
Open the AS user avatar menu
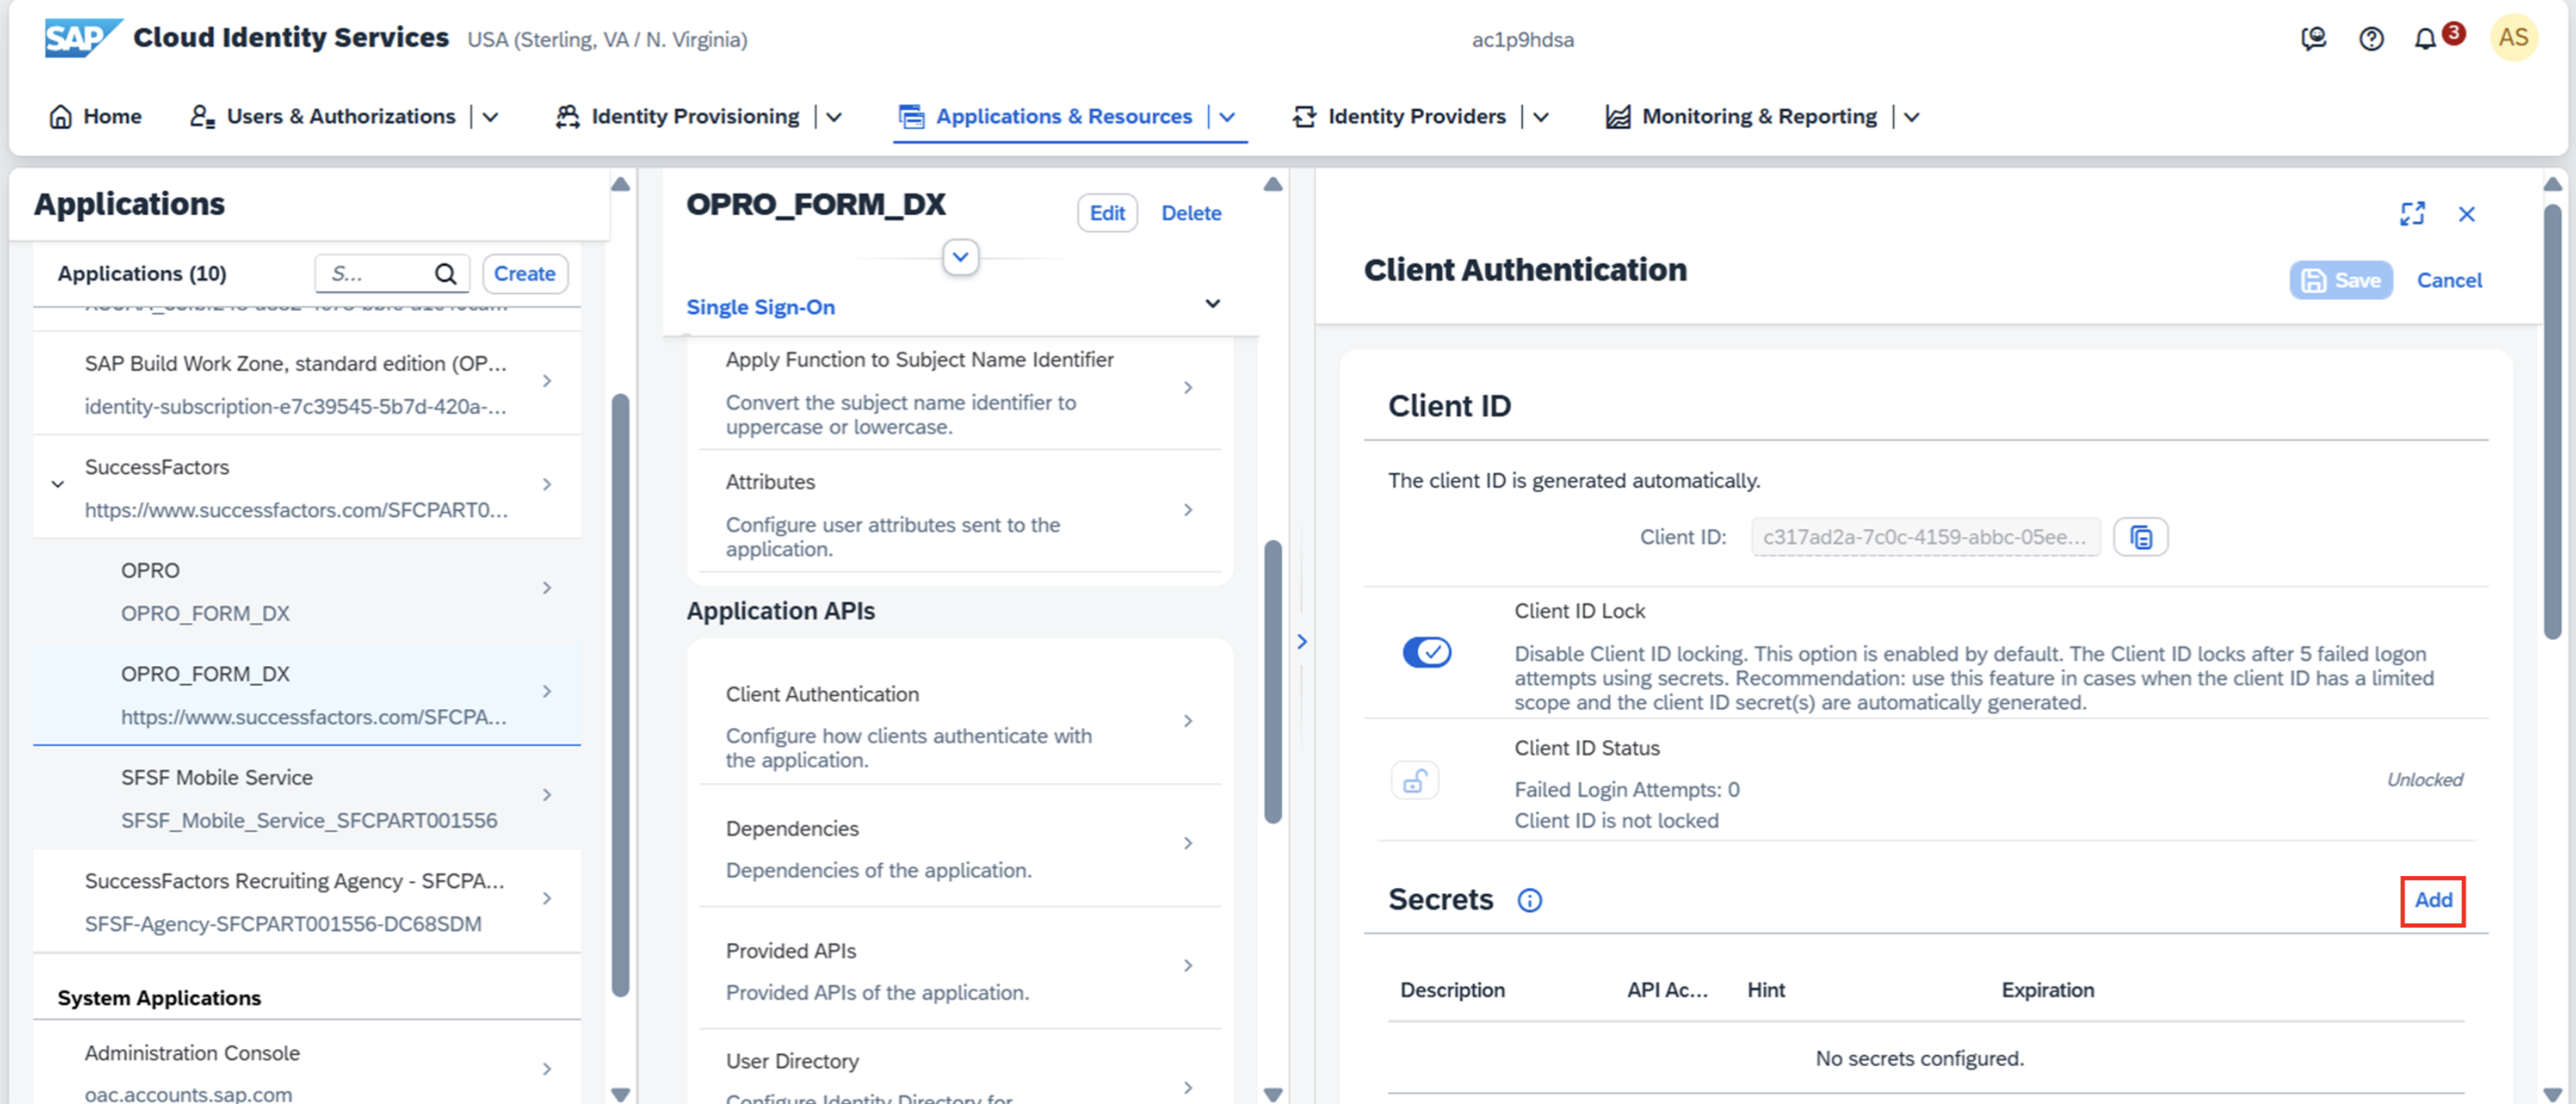[2512, 38]
